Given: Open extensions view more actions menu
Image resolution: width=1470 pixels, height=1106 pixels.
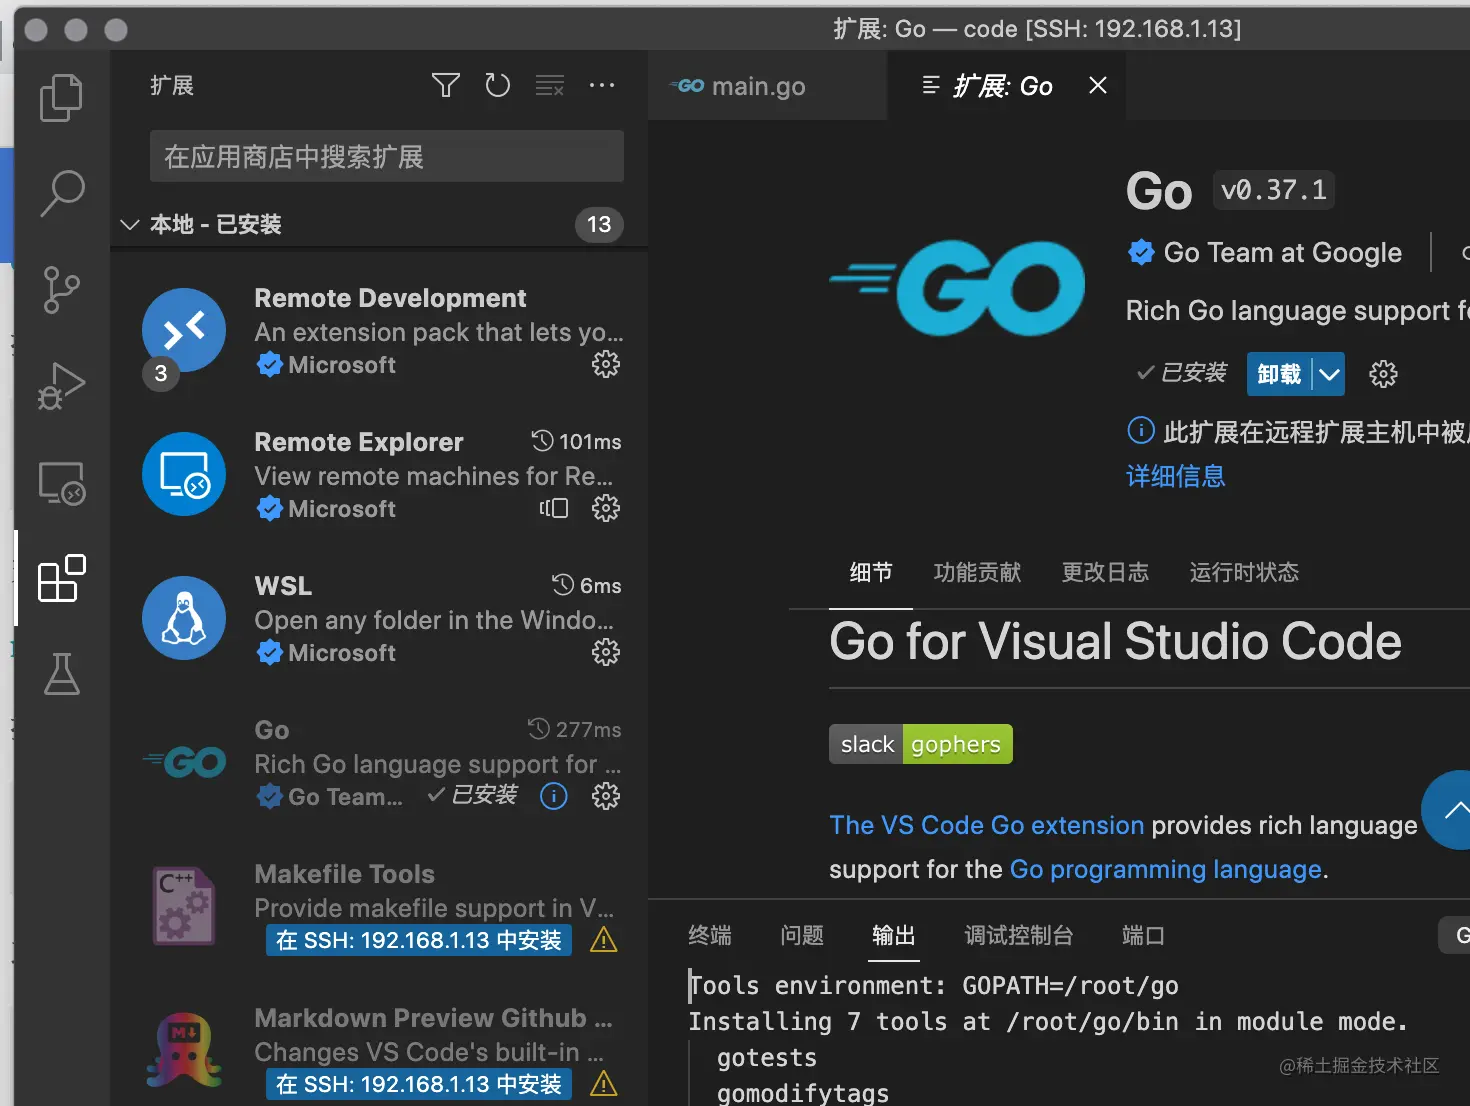Looking at the screenshot, I should [x=602, y=85].
